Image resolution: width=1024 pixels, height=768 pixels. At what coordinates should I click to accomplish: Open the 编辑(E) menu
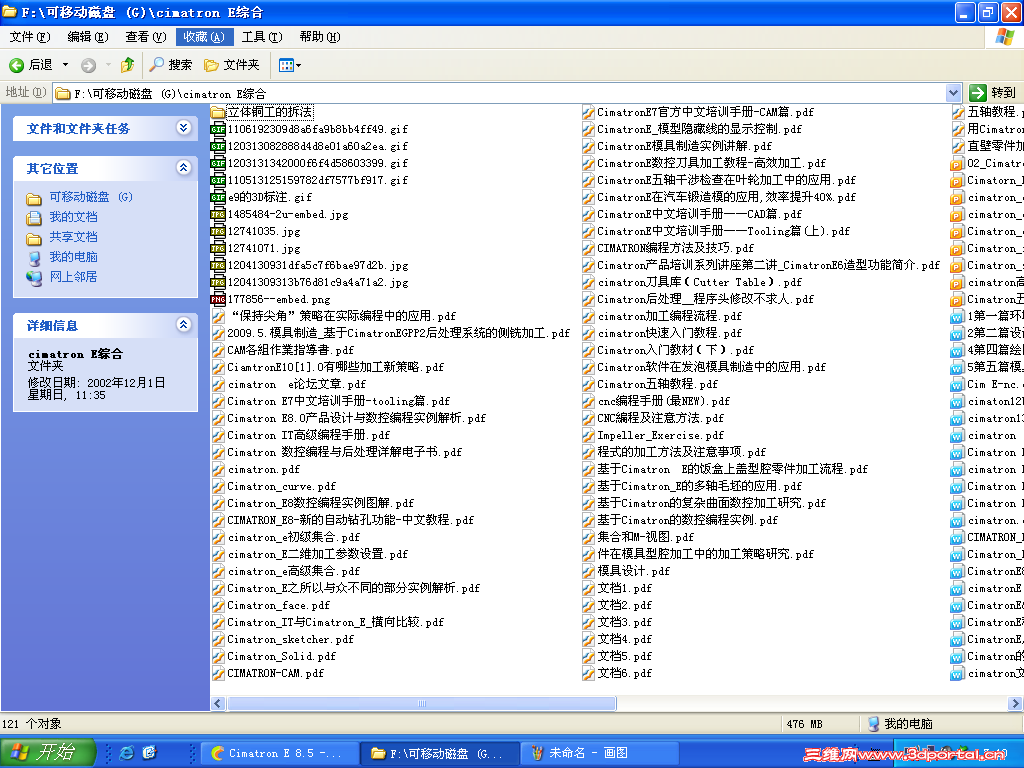coord(88,37)
